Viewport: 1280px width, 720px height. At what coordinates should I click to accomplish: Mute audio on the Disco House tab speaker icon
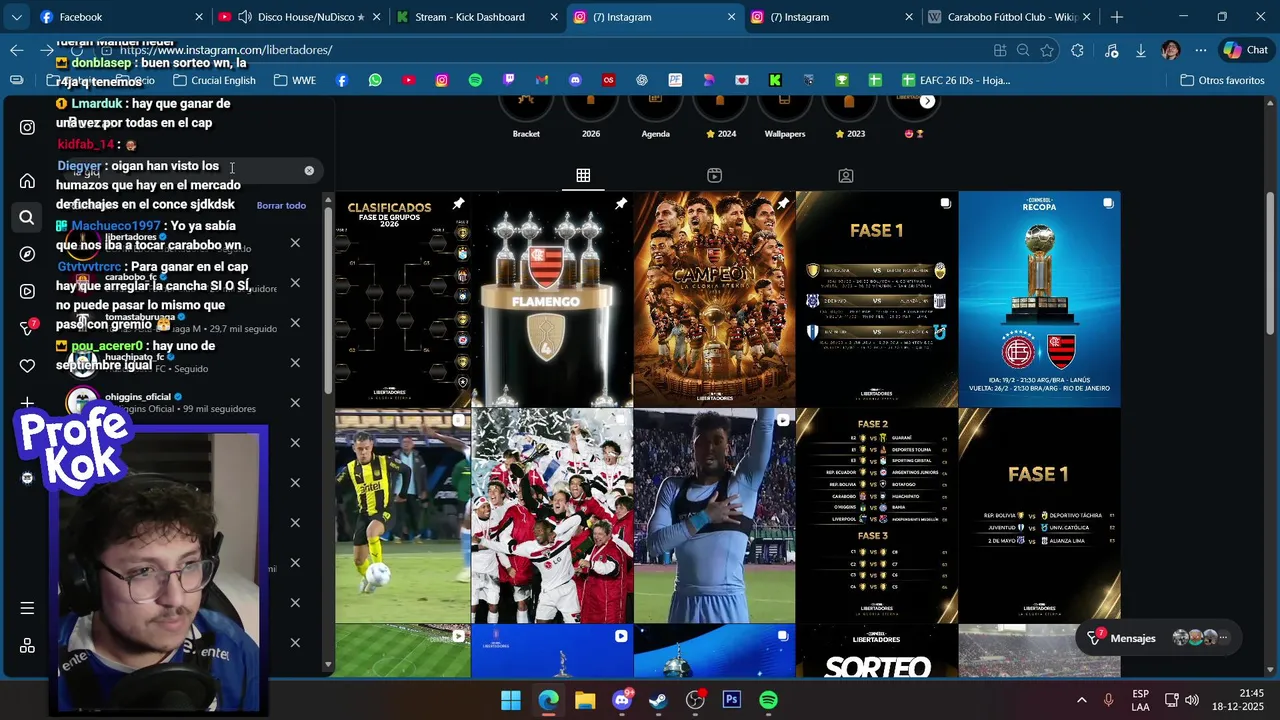click(x=245, y=17)
